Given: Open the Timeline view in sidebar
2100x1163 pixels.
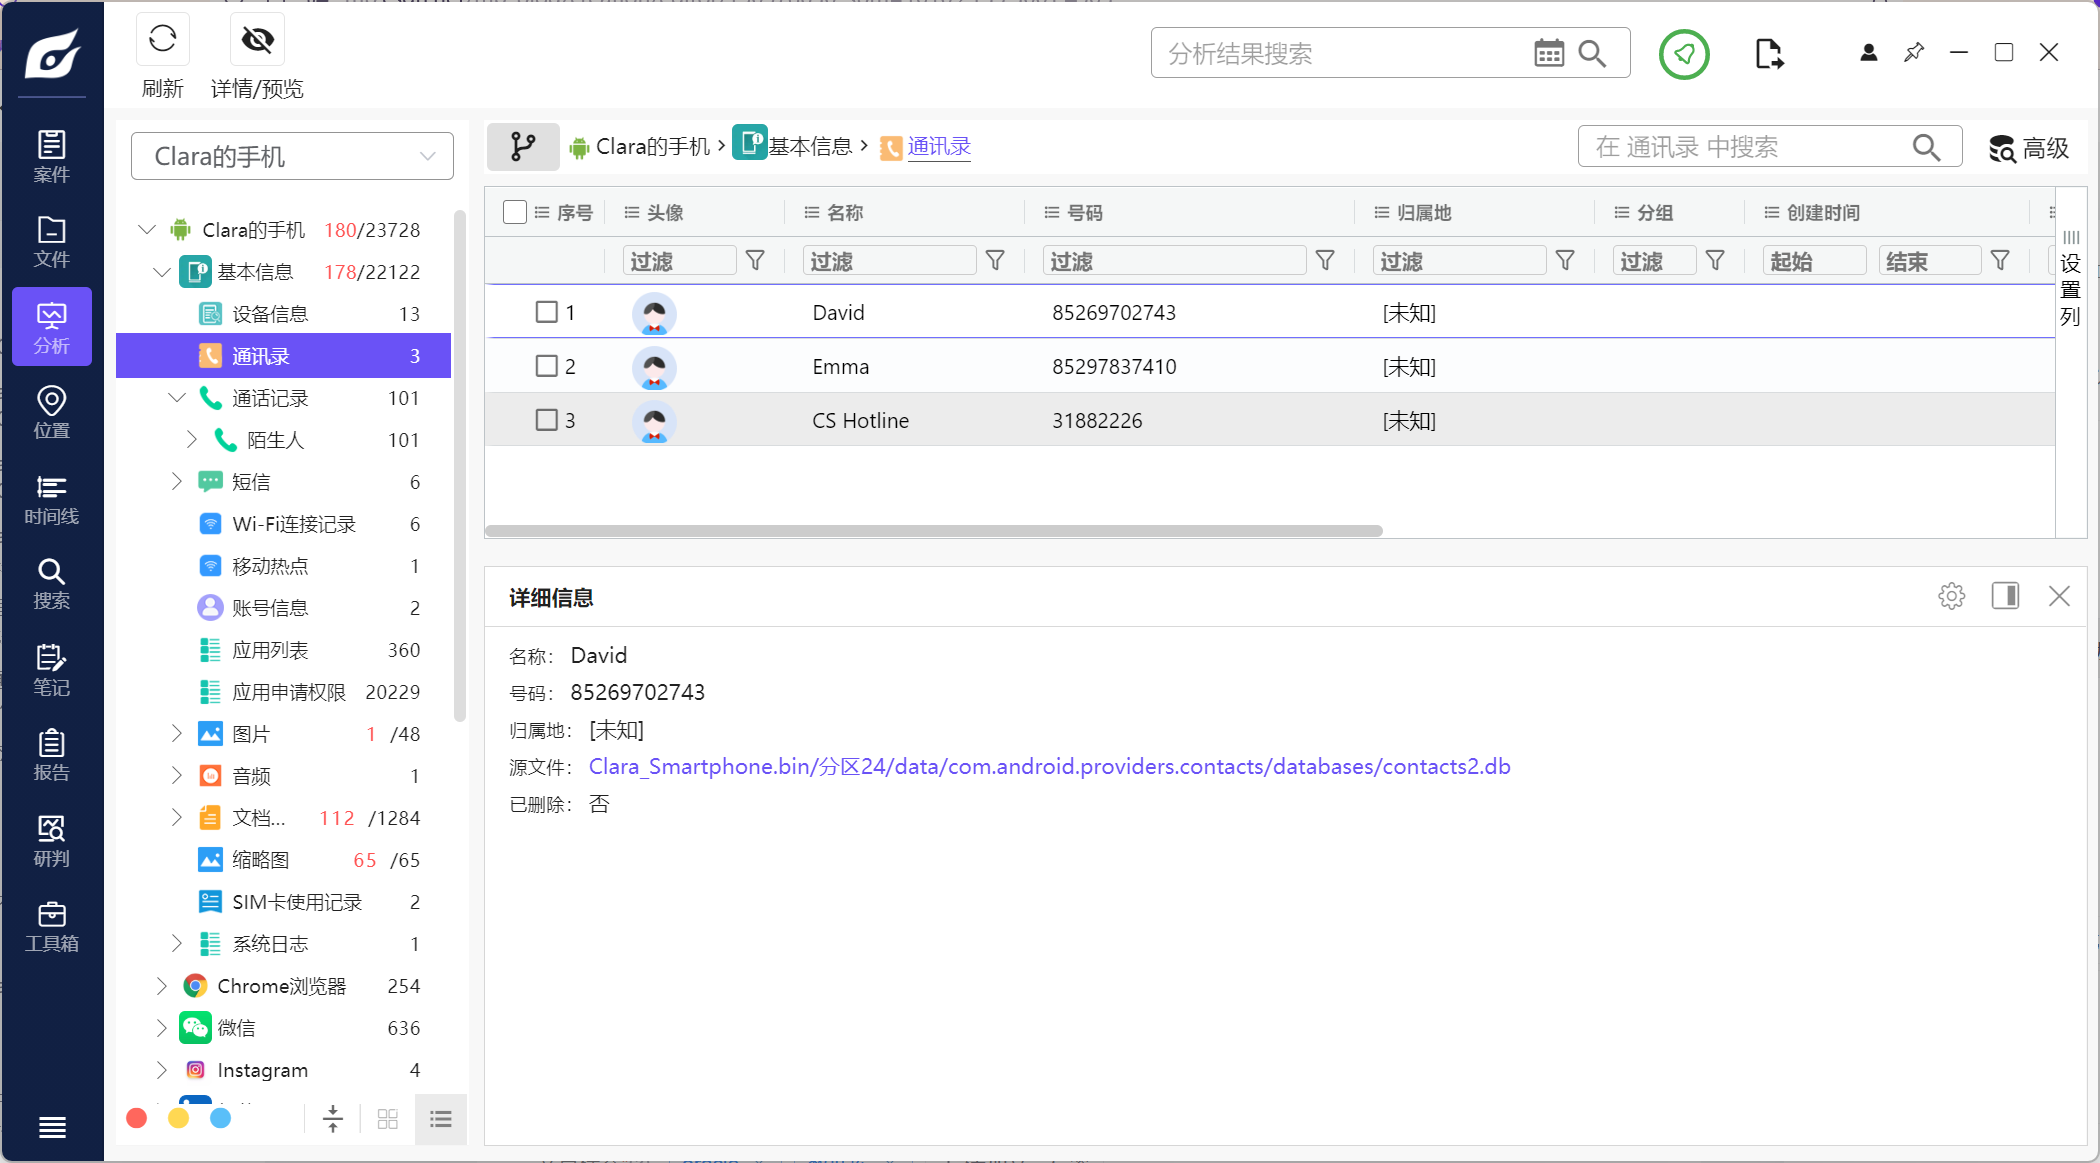Looking at the screenshot, I should (x=51, y=499).
